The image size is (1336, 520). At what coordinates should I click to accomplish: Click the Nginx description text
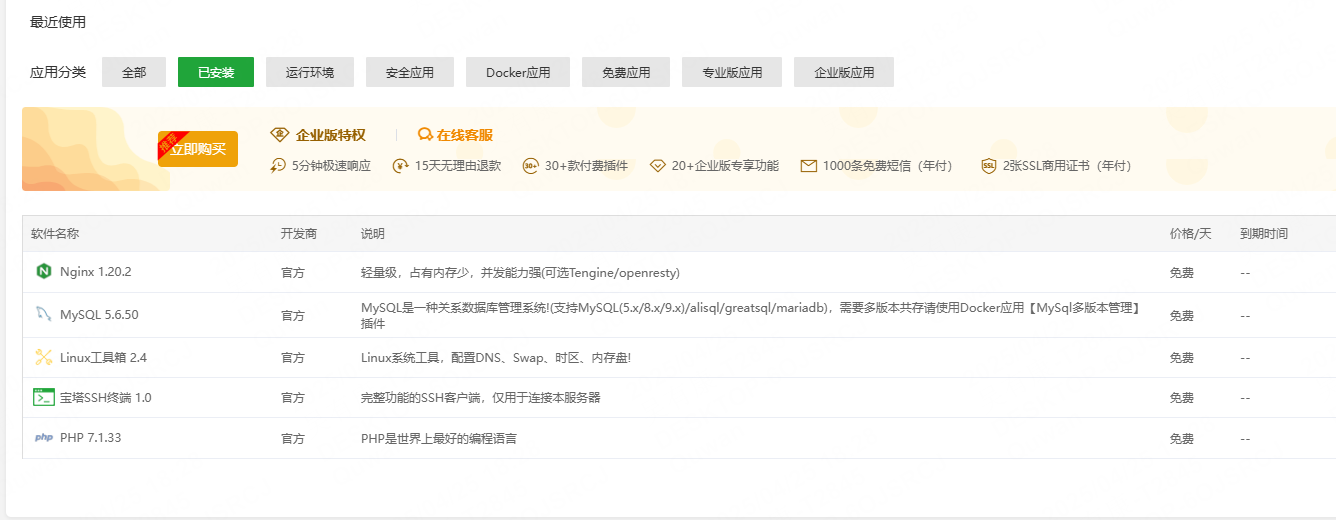pos(520,272)
